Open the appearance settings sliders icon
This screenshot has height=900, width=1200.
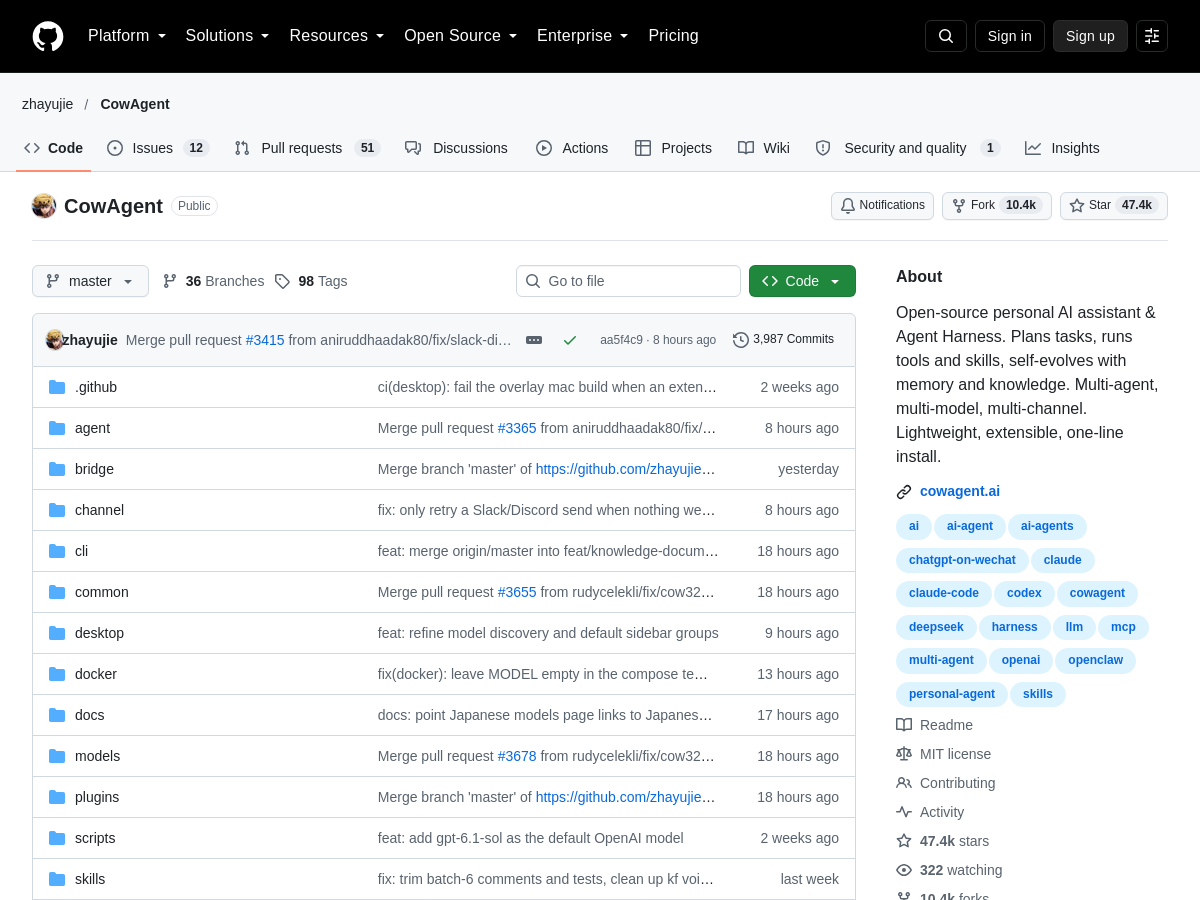[x=1152, y=36]
